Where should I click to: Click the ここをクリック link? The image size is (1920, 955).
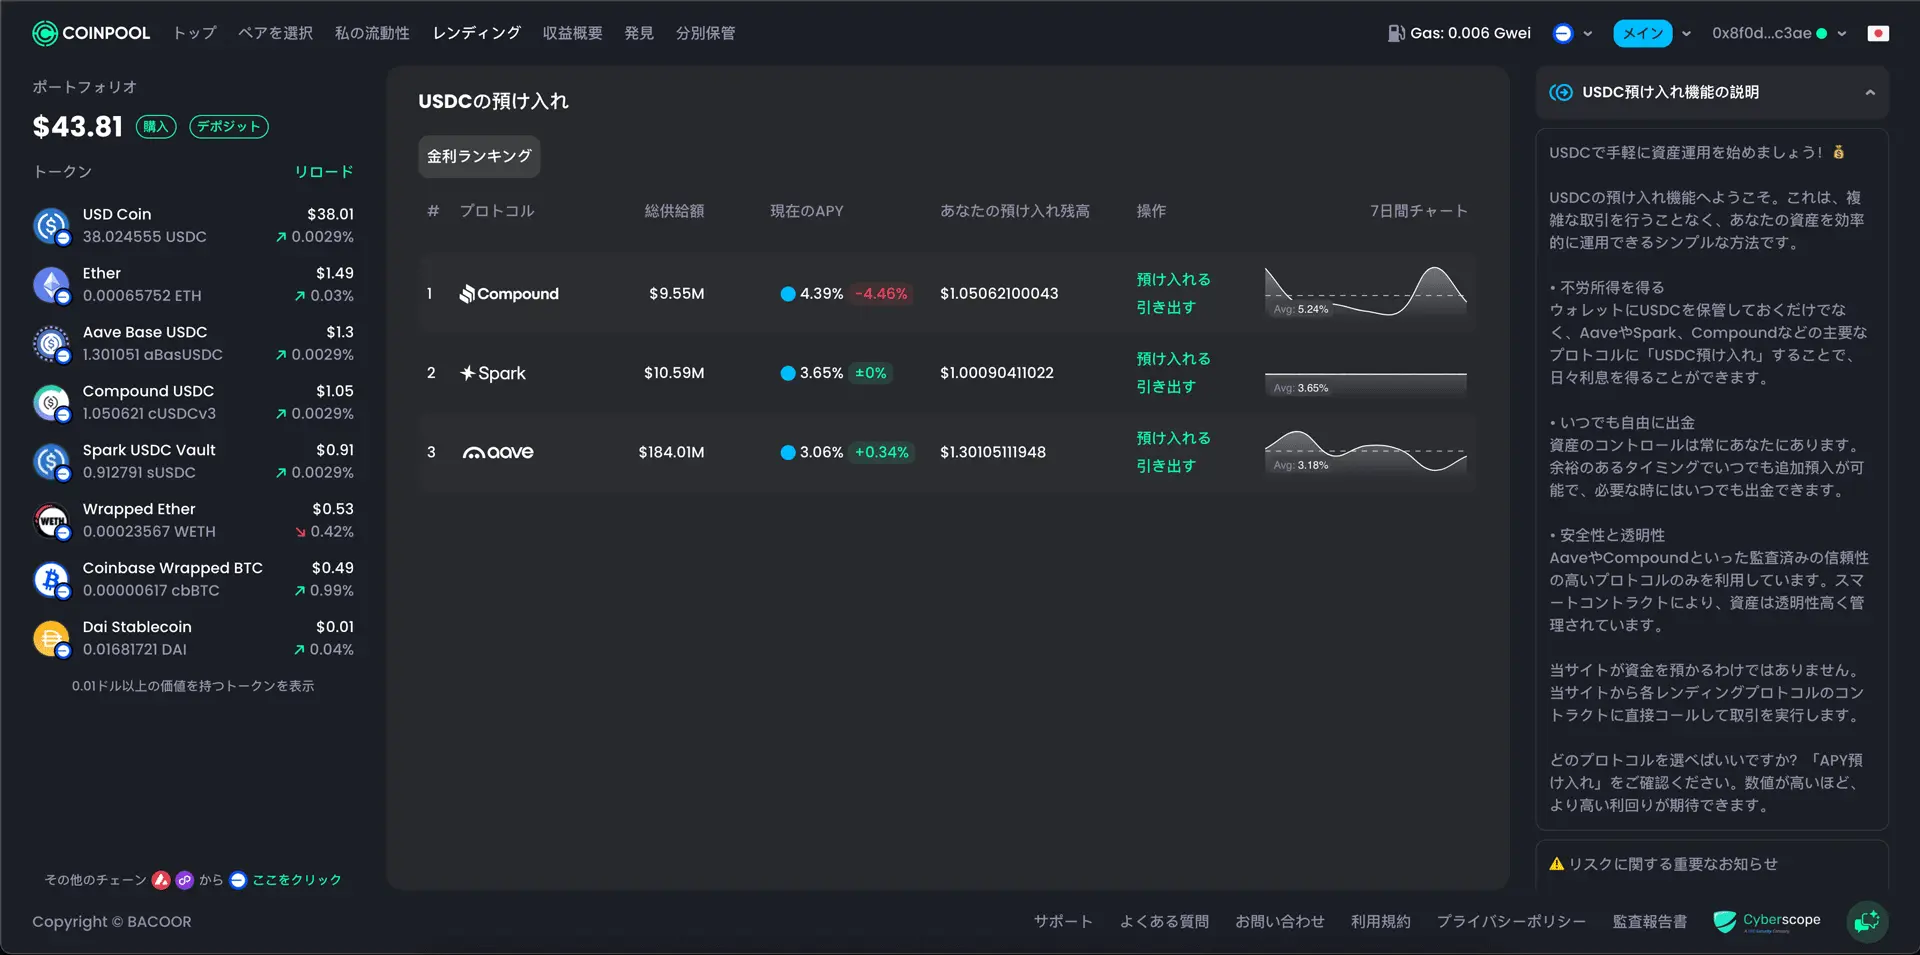pos(297,880)
